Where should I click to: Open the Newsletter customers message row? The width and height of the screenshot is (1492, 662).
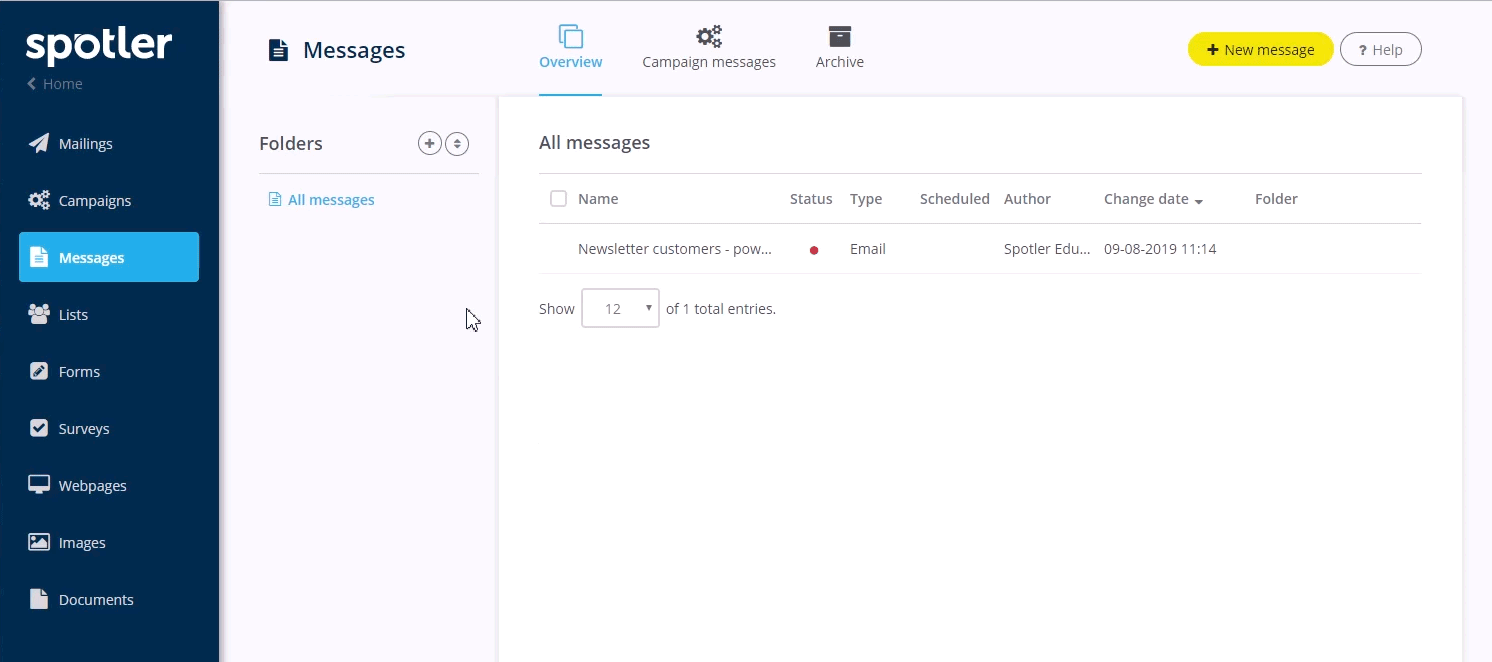click(x=674, y=249)
